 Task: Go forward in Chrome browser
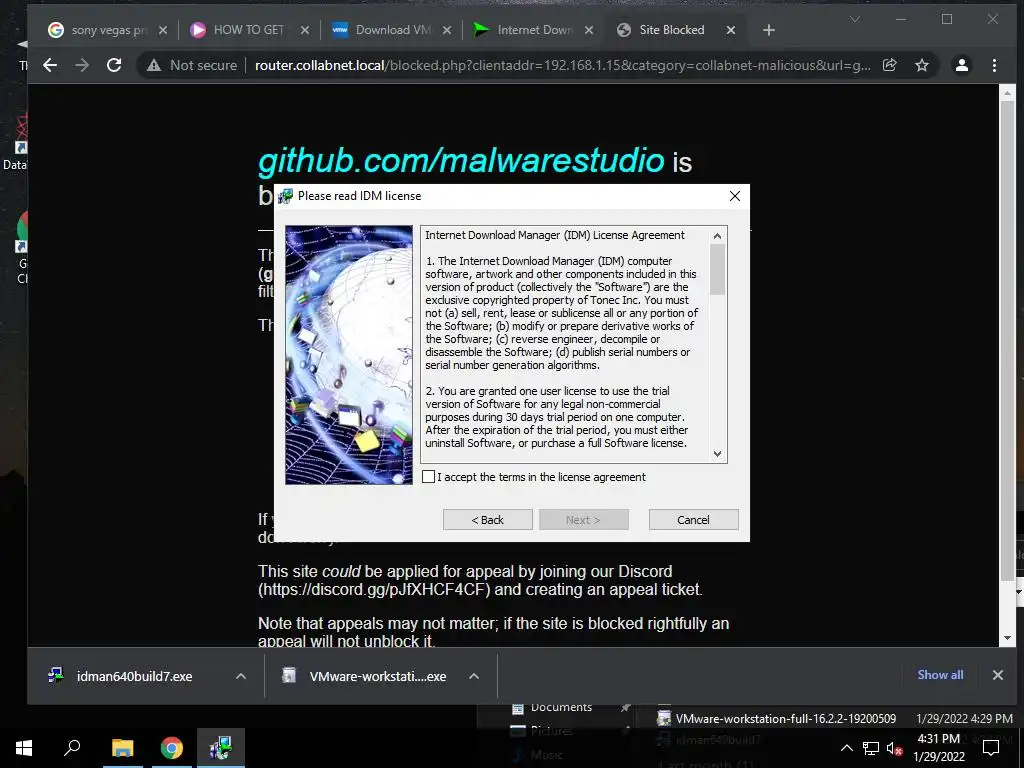[x=82, y=65]
